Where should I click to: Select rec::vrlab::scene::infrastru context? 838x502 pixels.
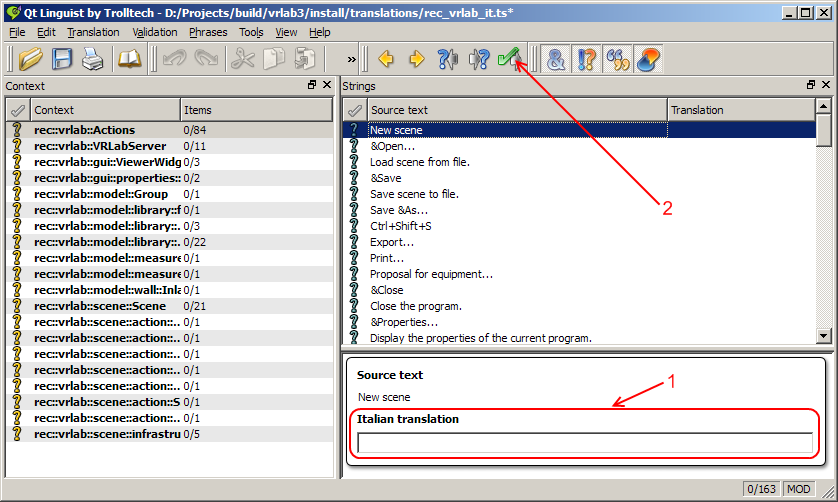[169, 434]
